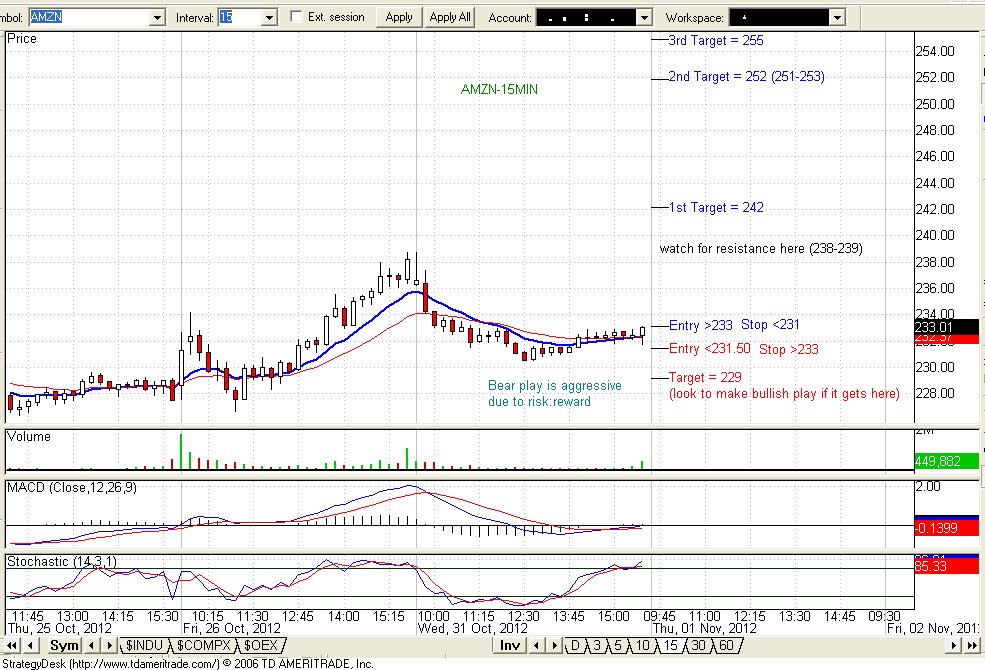Select the 5-minute interval tab

618,645
